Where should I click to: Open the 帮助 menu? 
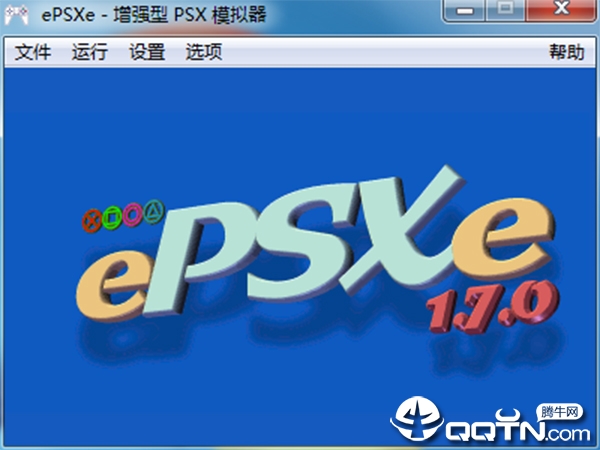click(567, 52)
